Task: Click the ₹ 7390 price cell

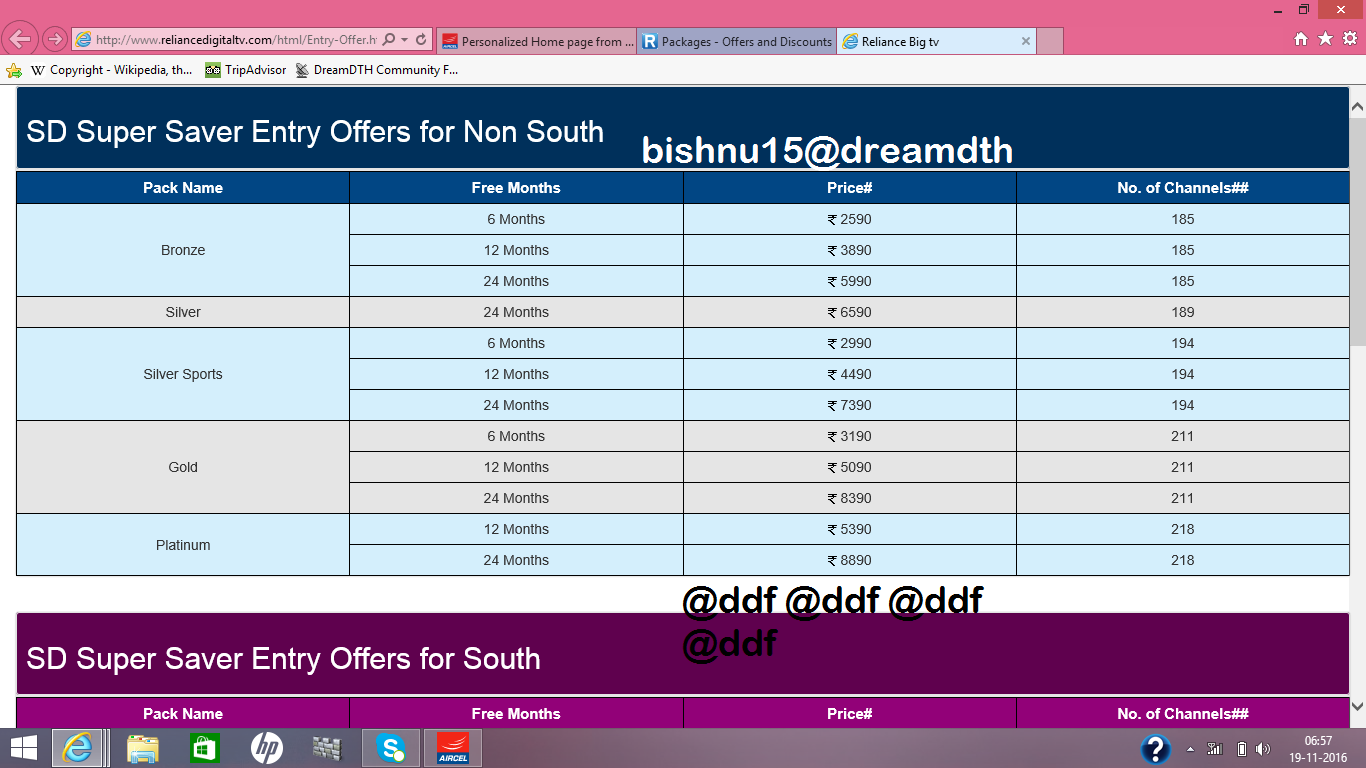Action: click(850, 405)
